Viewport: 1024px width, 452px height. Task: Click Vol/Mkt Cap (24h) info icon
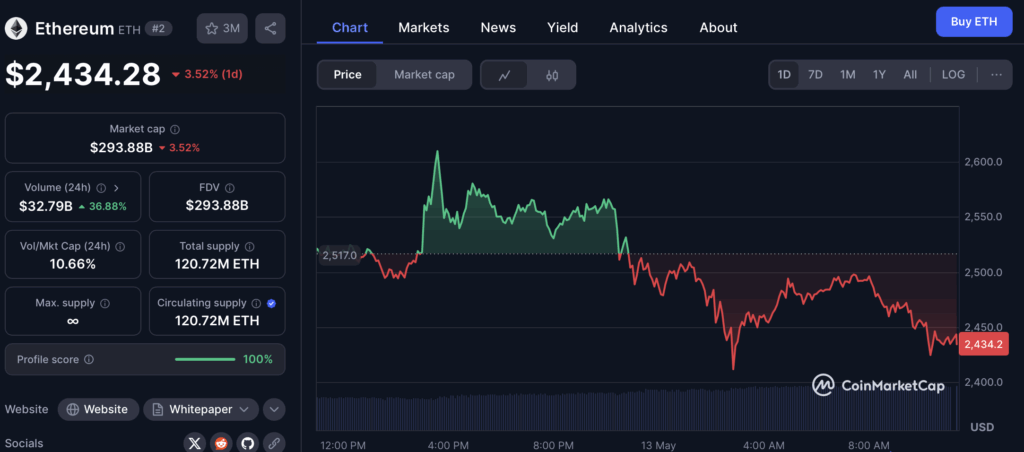(120, 247)
